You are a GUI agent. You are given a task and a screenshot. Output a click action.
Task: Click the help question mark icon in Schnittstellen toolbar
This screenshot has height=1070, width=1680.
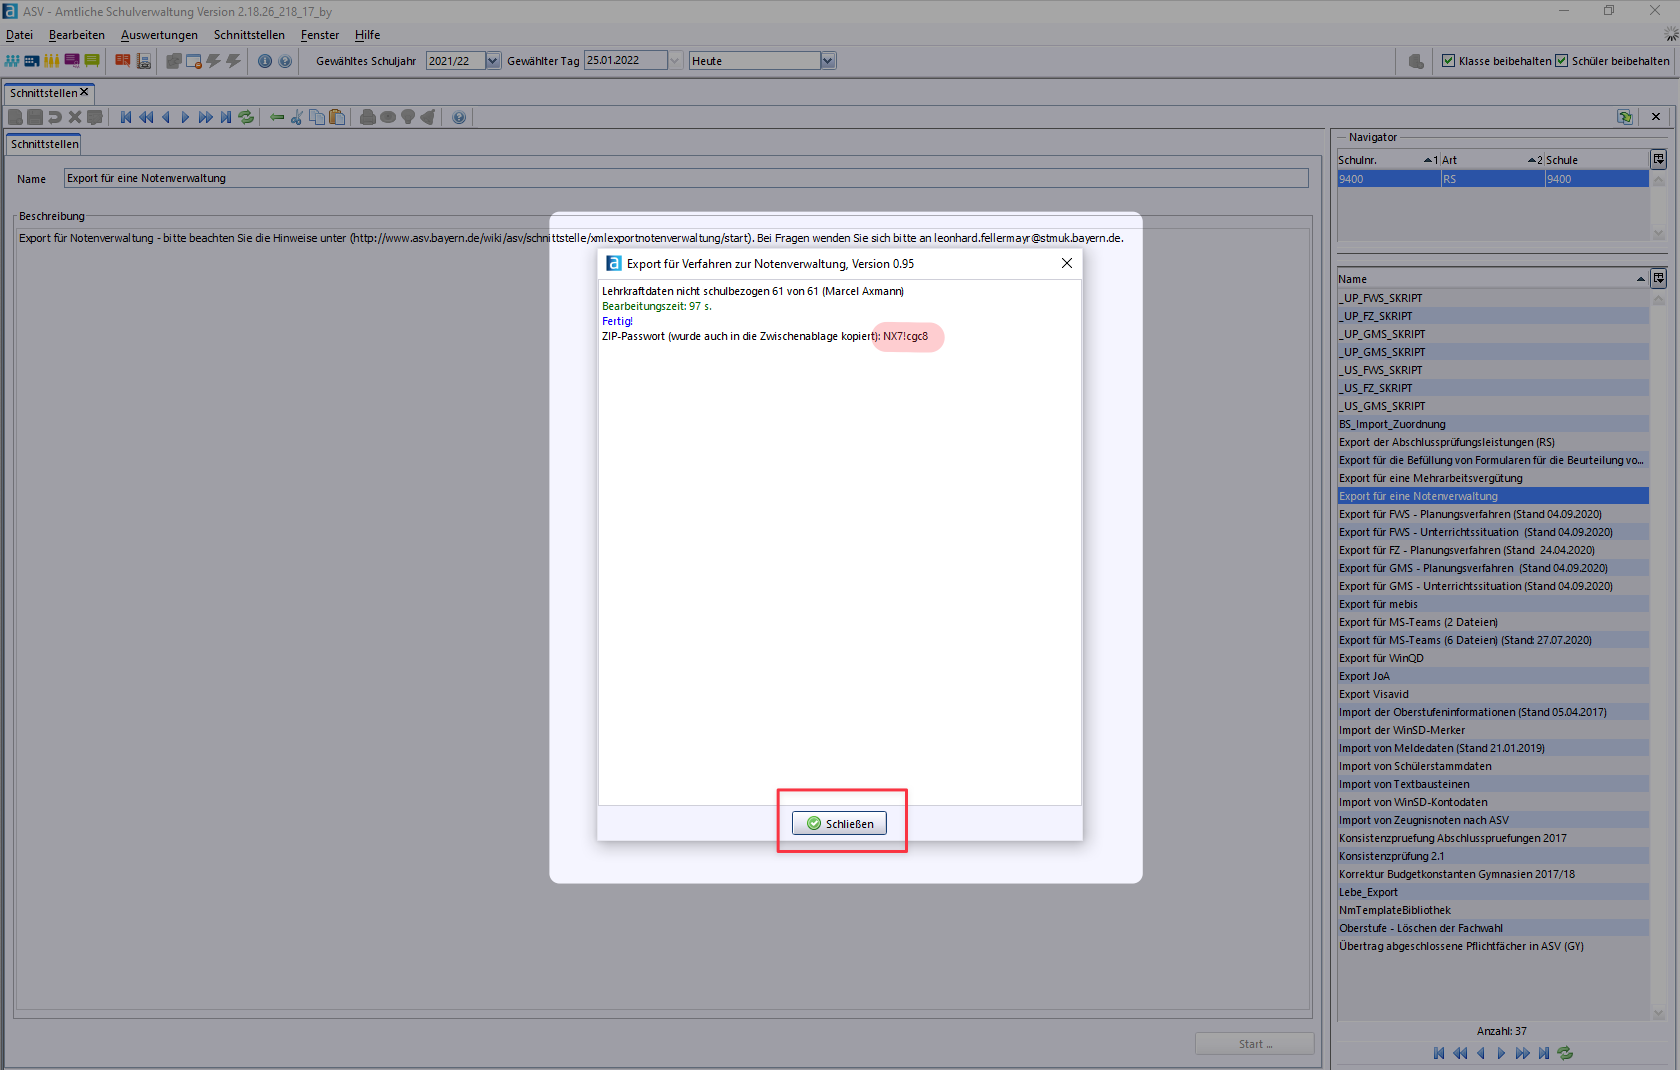[459, 117]
